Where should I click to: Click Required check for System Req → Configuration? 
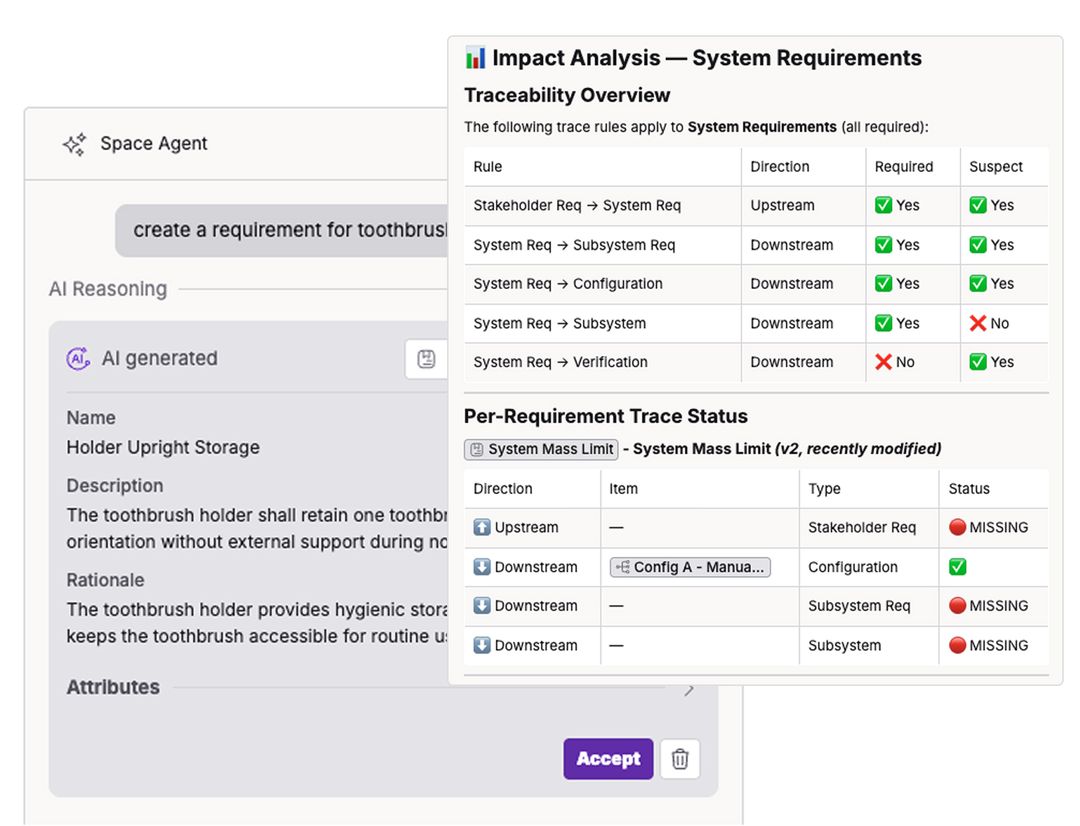pyautogui.click(x=884, y=284)
